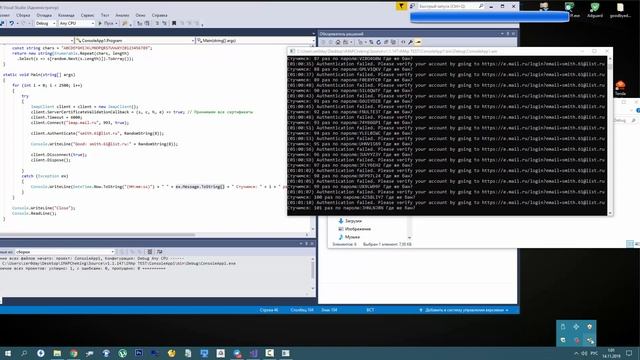Click the taskbar clock and date
The width and height of the screenshot is (640, 360).
click(611, 353)
